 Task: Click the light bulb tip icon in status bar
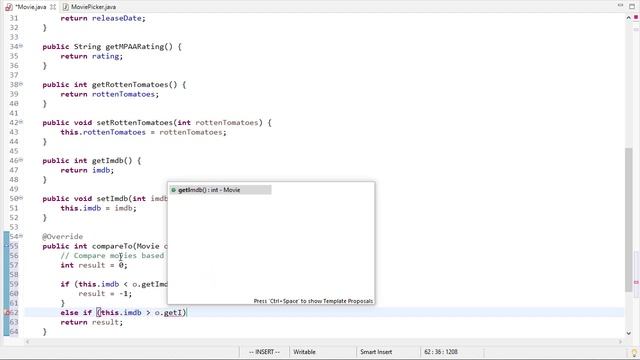635,353
